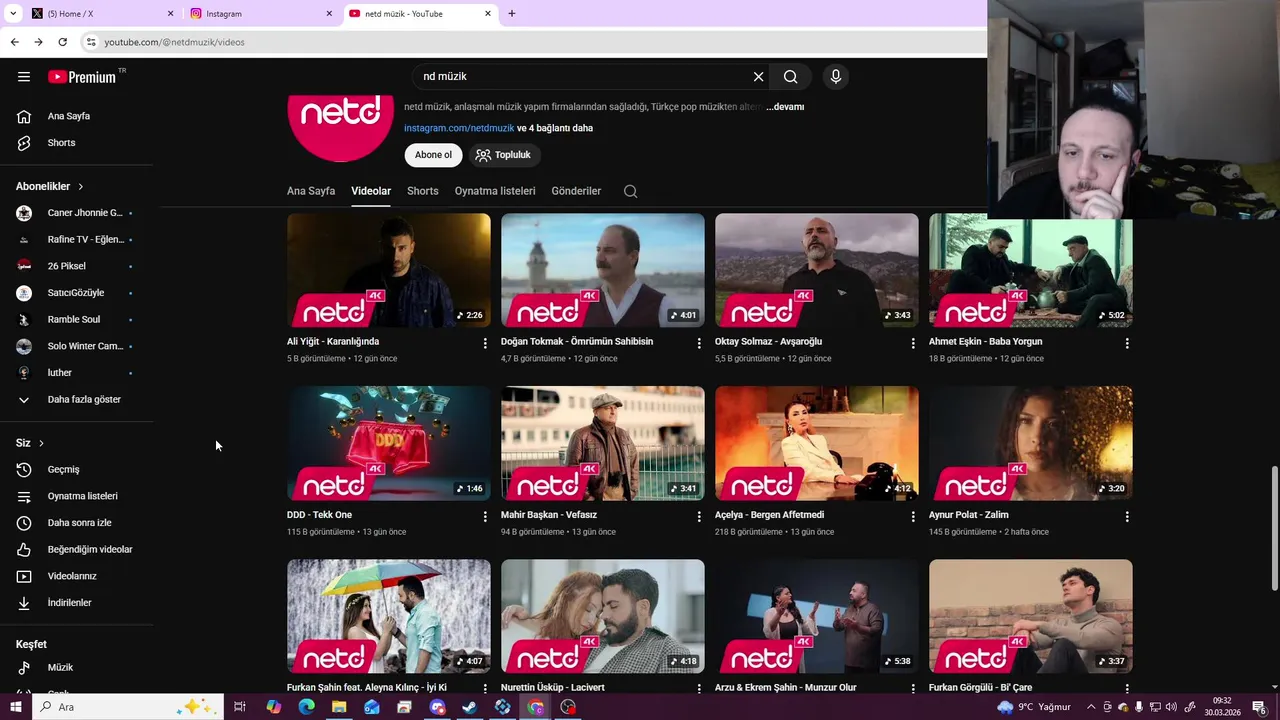
Task: Open more options for Oktay Solmaz - Avşaroğlu
Action: (913, 343)
